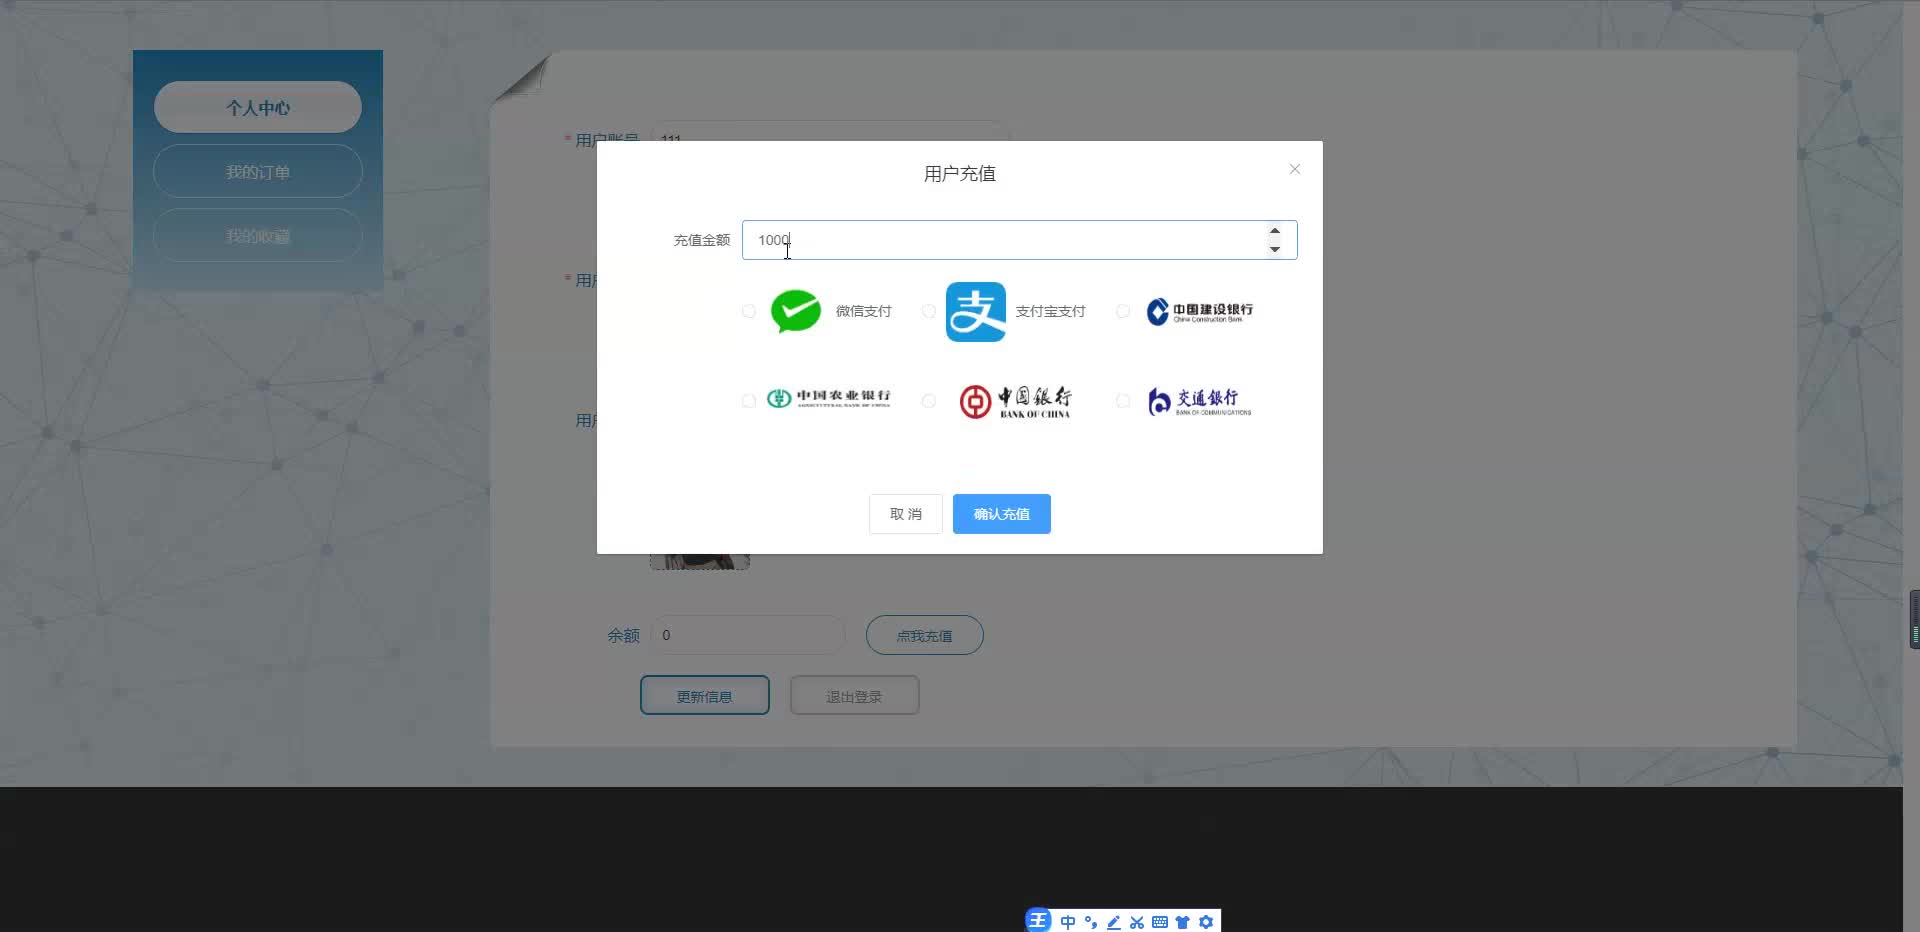Select the 微信支付 radio button
The width and height of the screenshot is (1920, 932).
[748, 311]
